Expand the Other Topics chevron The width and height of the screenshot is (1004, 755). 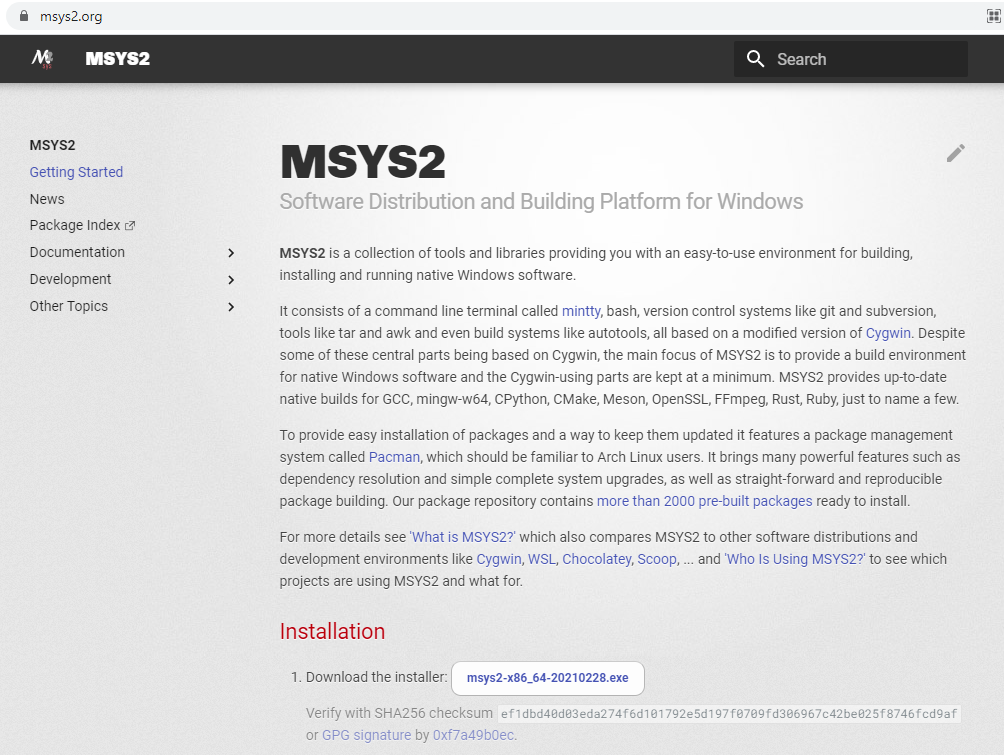click(x=231, y=307)
